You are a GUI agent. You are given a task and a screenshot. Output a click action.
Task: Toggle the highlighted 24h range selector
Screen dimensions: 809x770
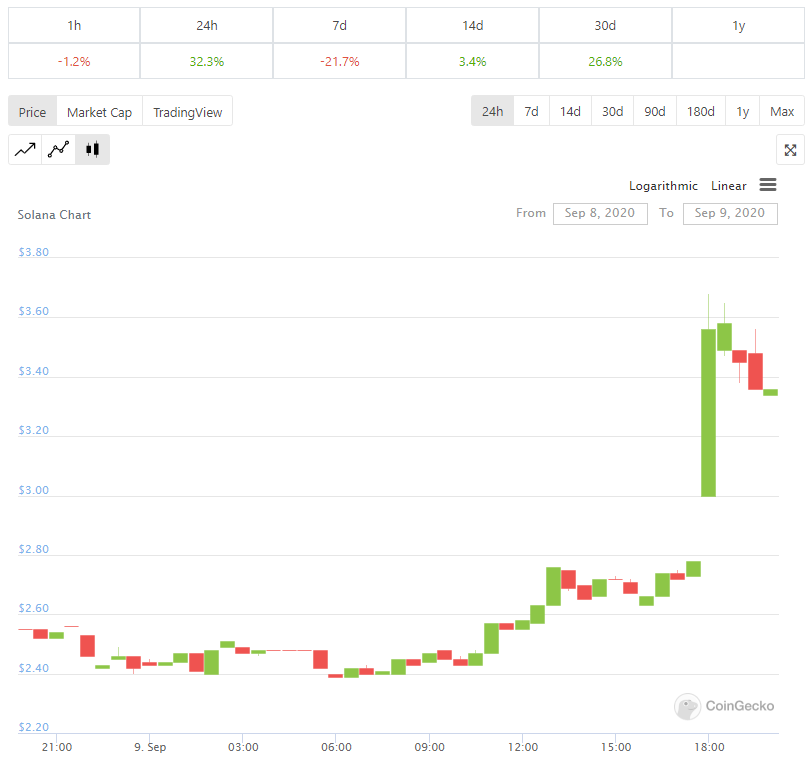coord(492,111)
